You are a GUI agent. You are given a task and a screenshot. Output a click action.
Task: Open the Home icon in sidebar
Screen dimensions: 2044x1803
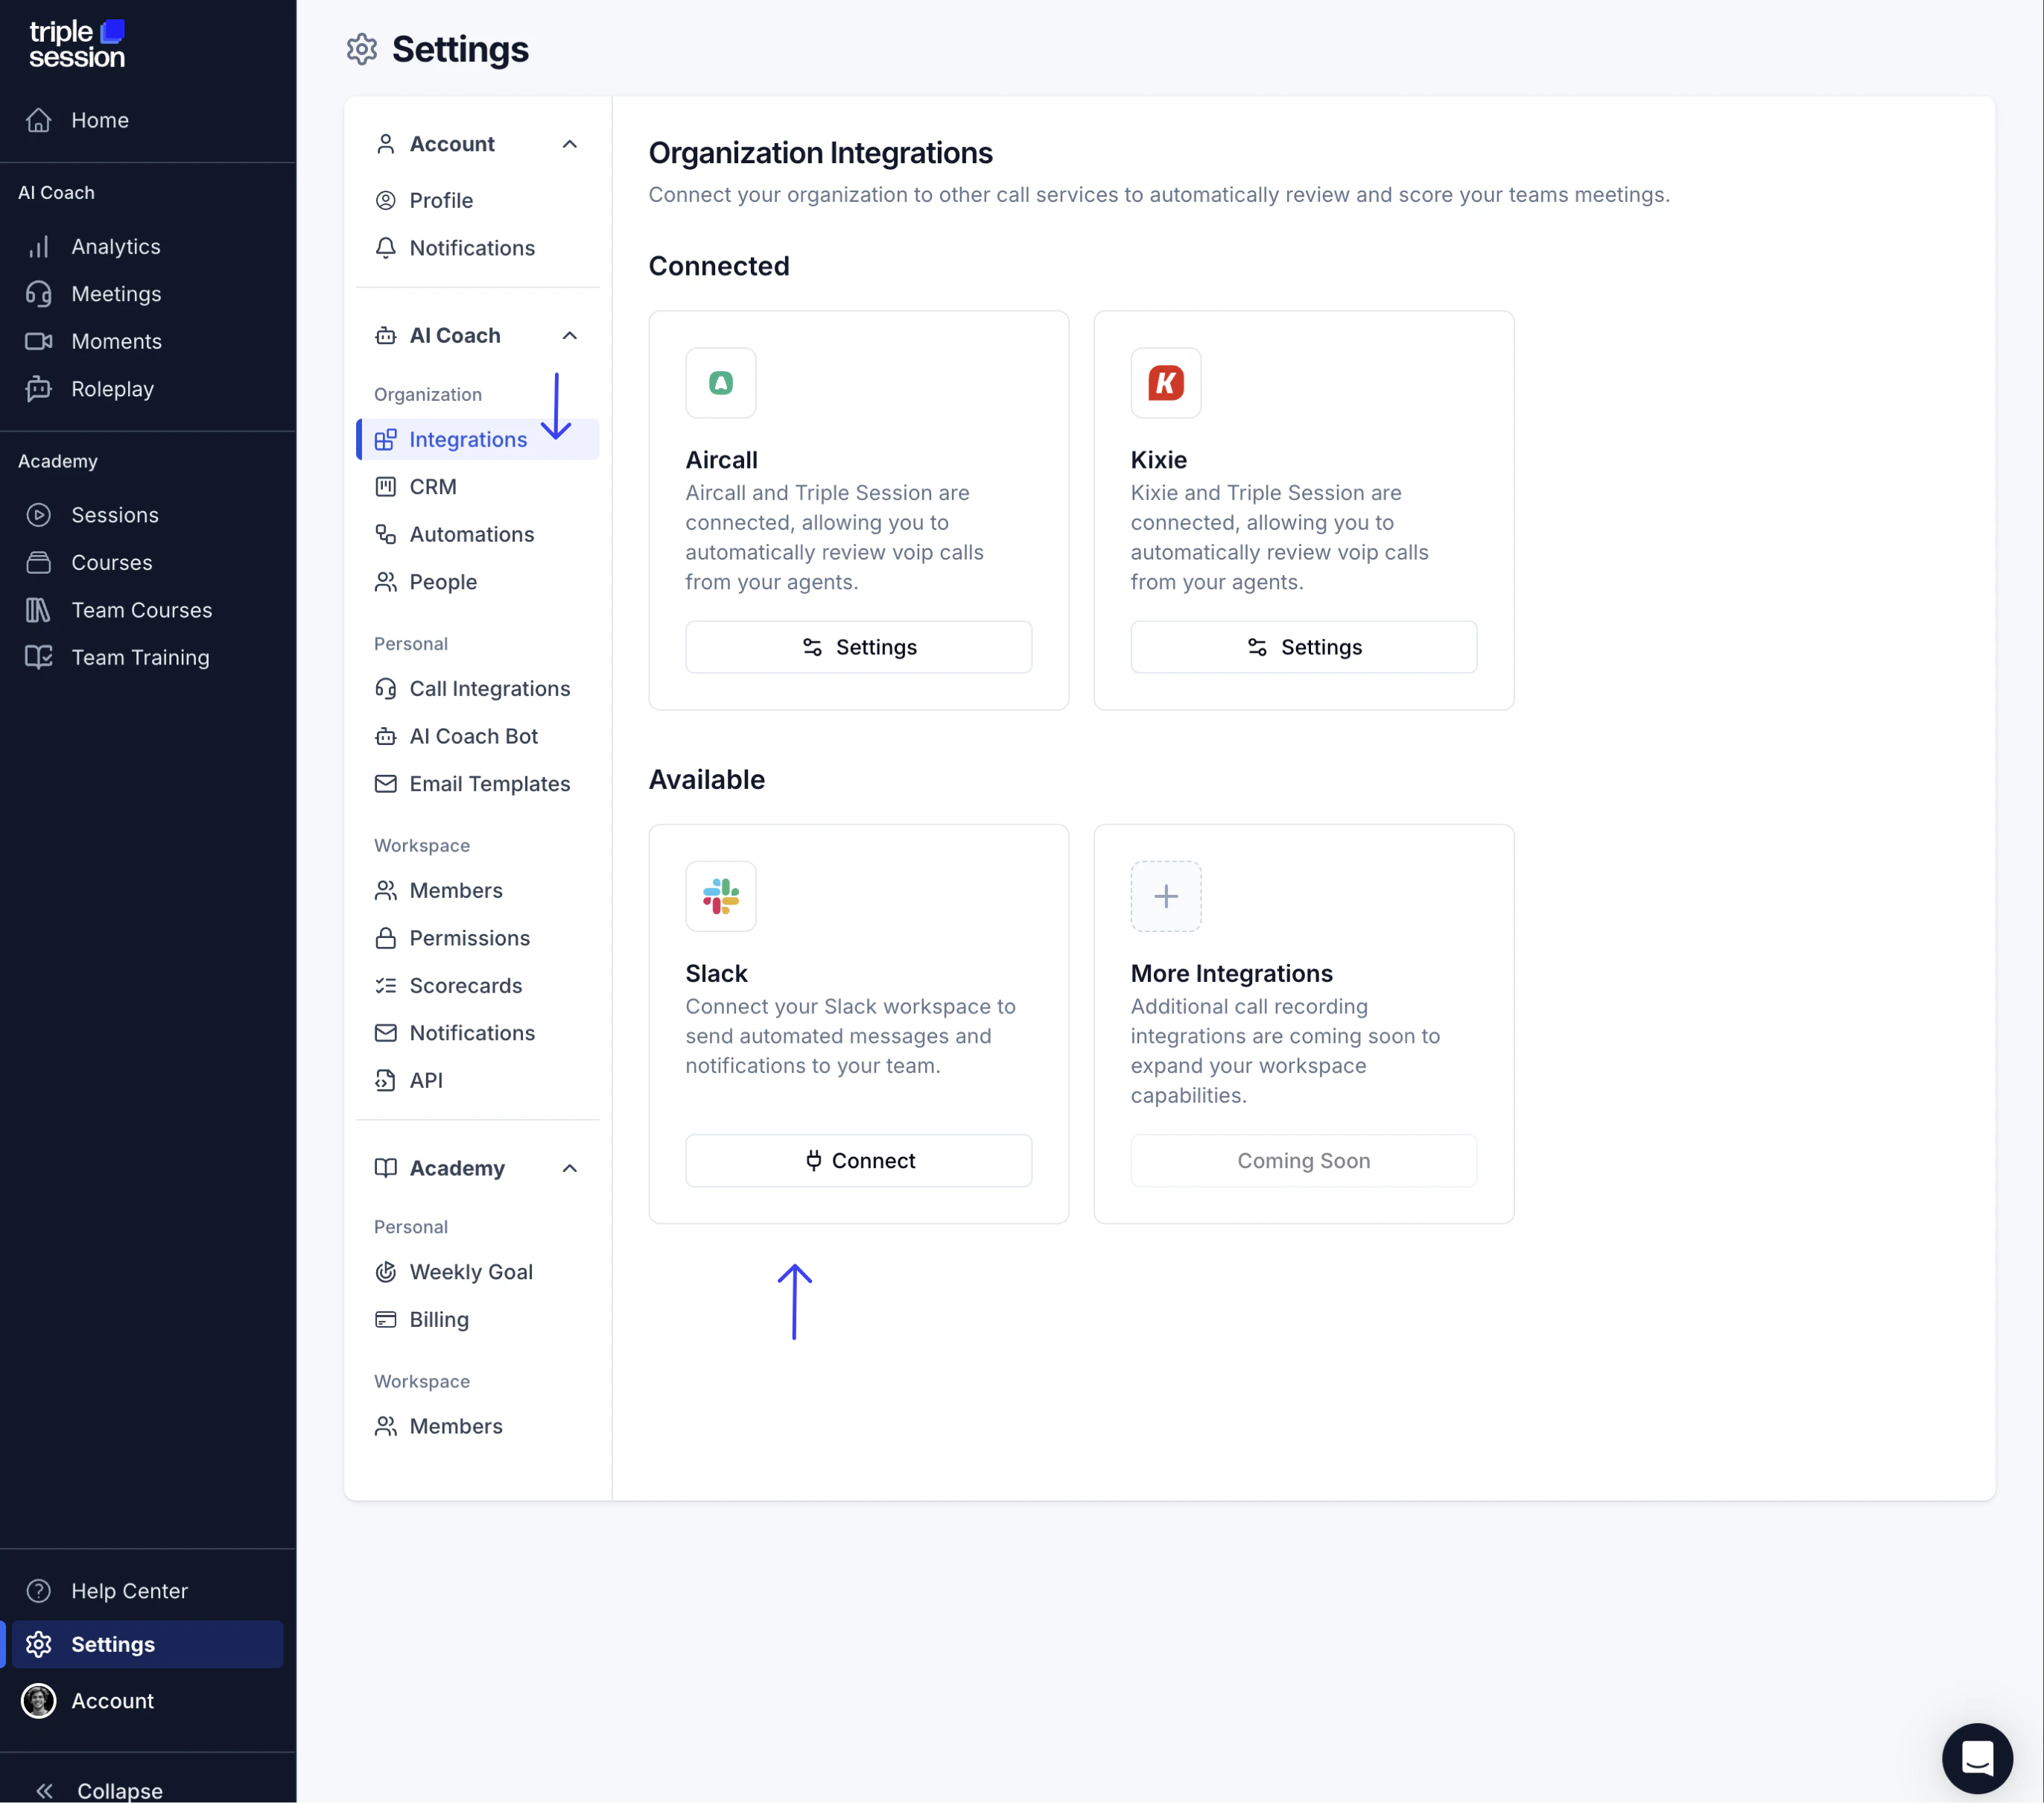coord(39,120)
